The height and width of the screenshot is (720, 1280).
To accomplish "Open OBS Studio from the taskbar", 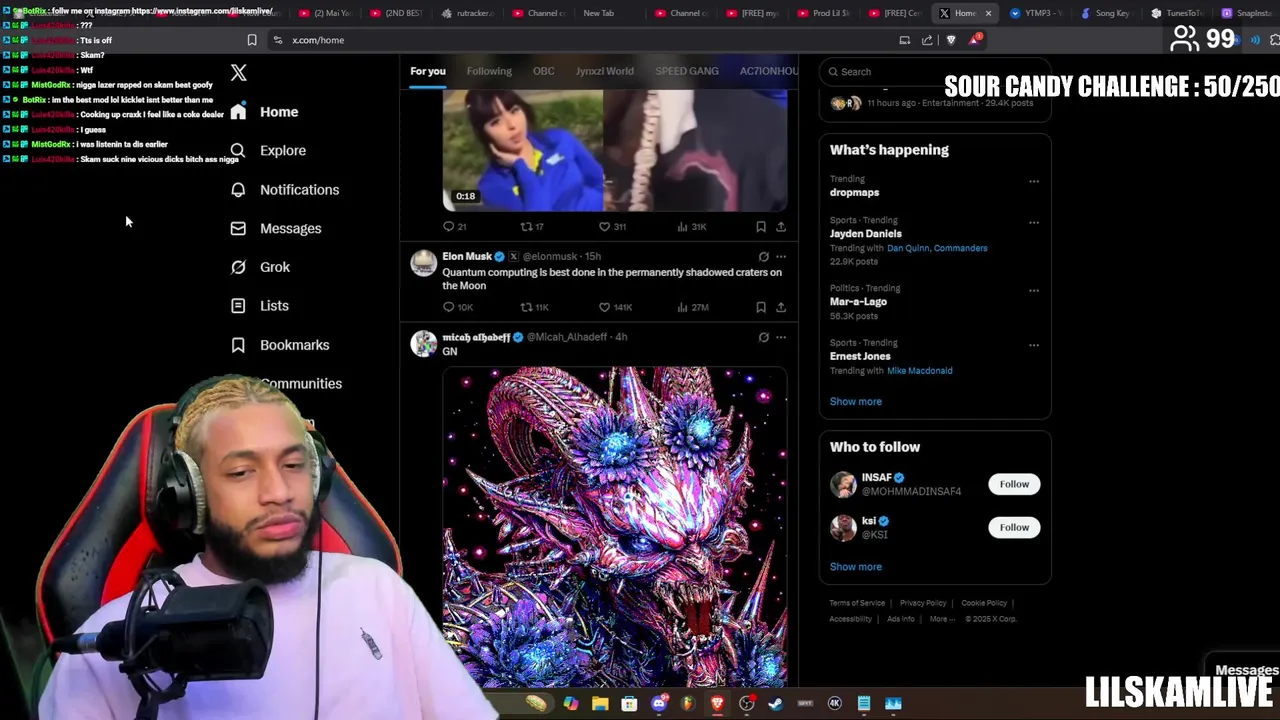I will click(x=747, y=704).
